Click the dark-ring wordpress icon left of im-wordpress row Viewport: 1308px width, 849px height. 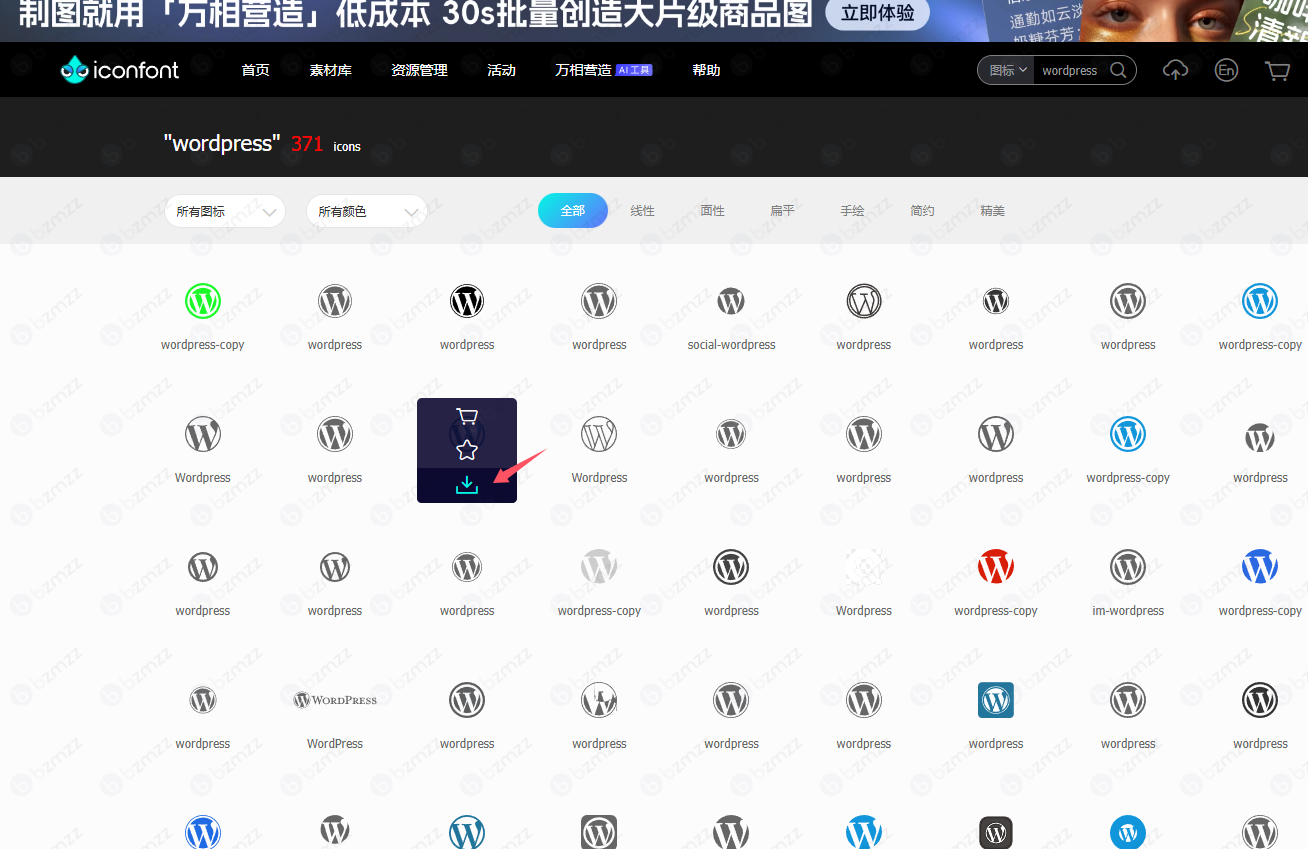(731, 567)
